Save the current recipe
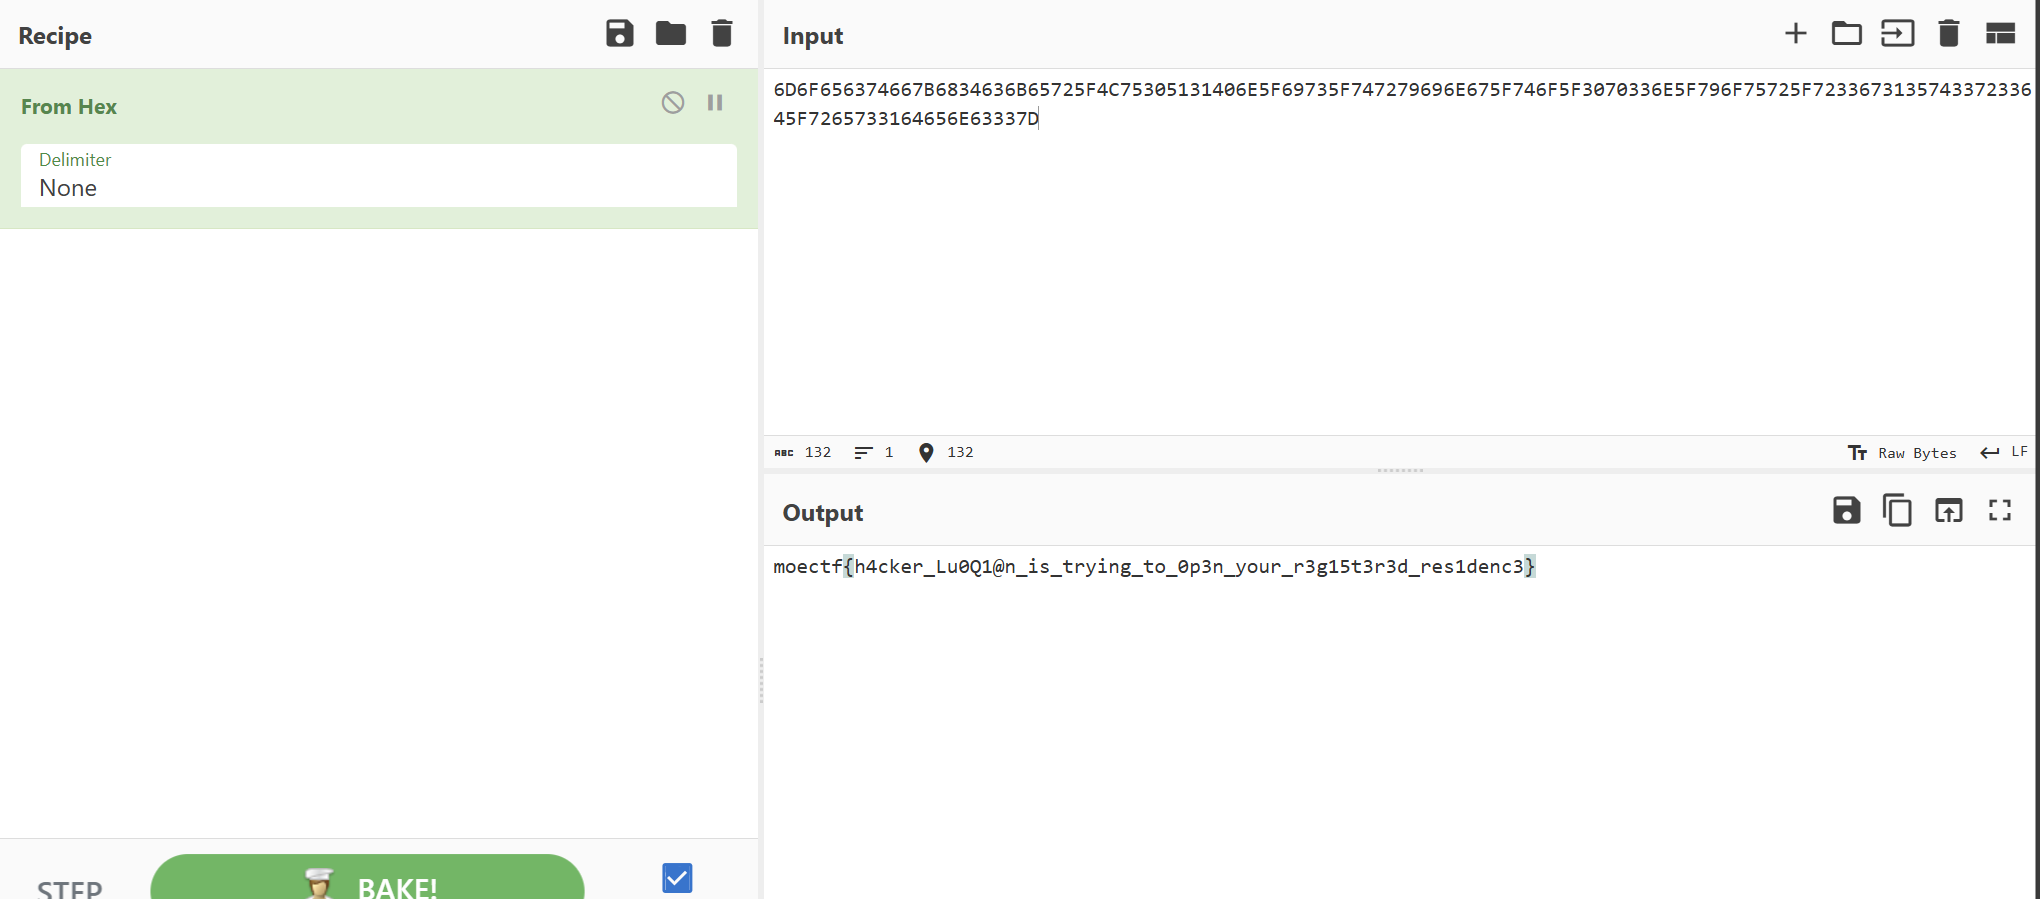2040x899 pixels. click(x=620, y=34)
